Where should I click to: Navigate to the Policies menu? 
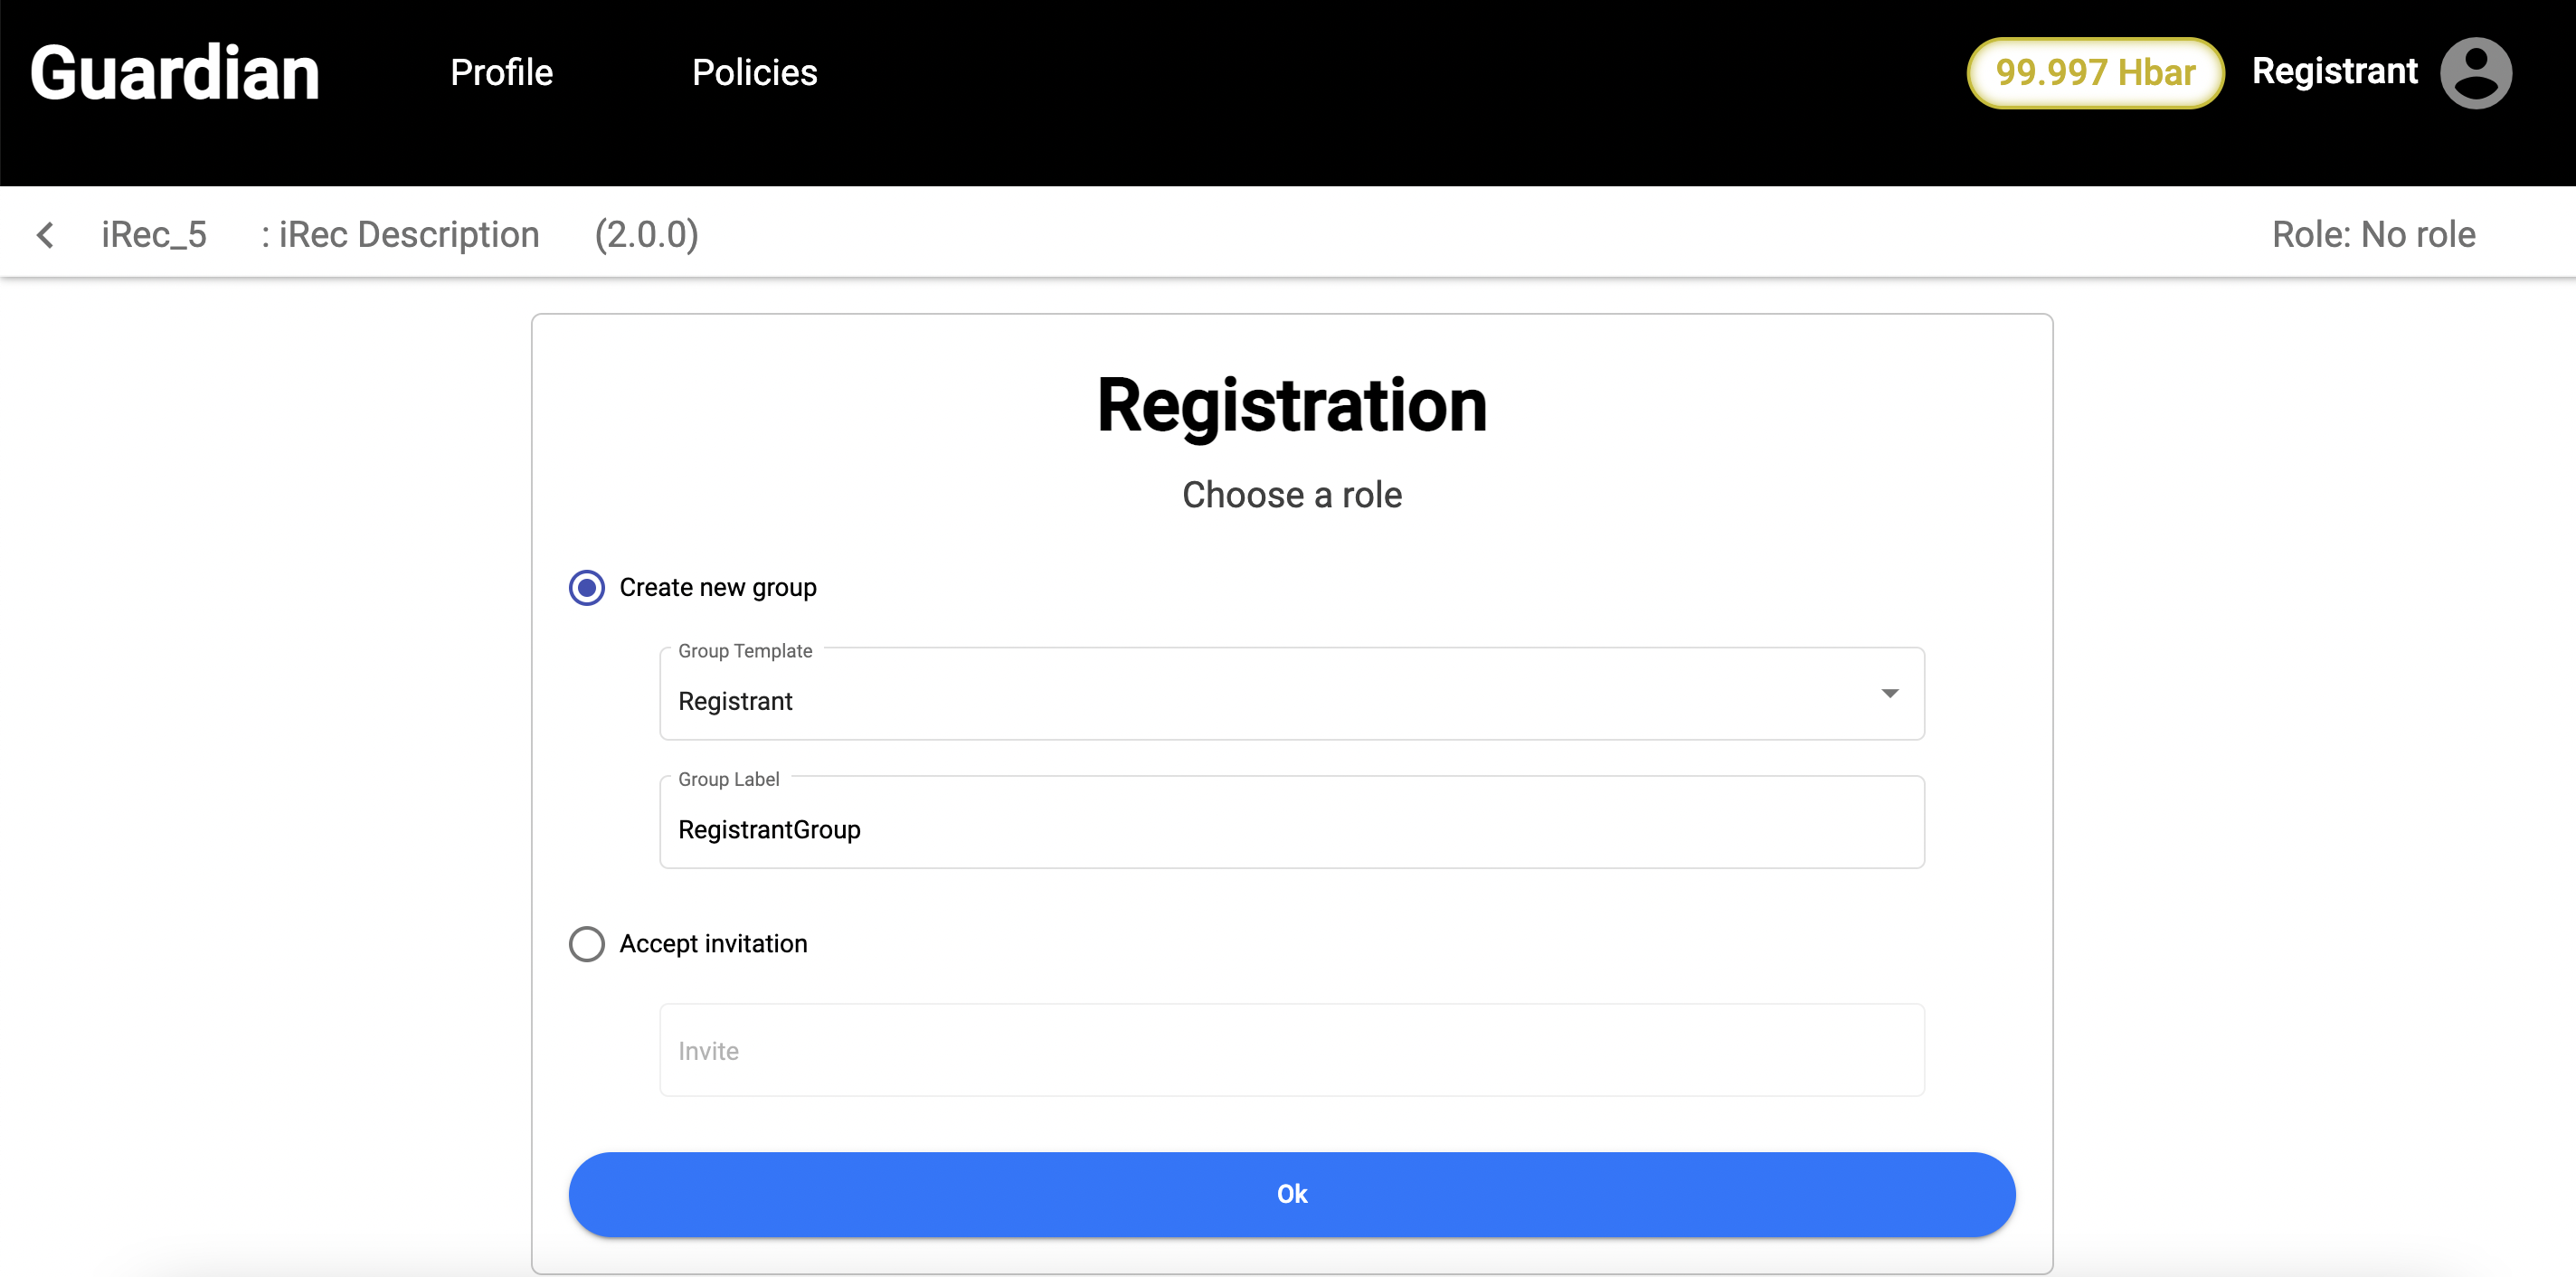coord(754,73)
